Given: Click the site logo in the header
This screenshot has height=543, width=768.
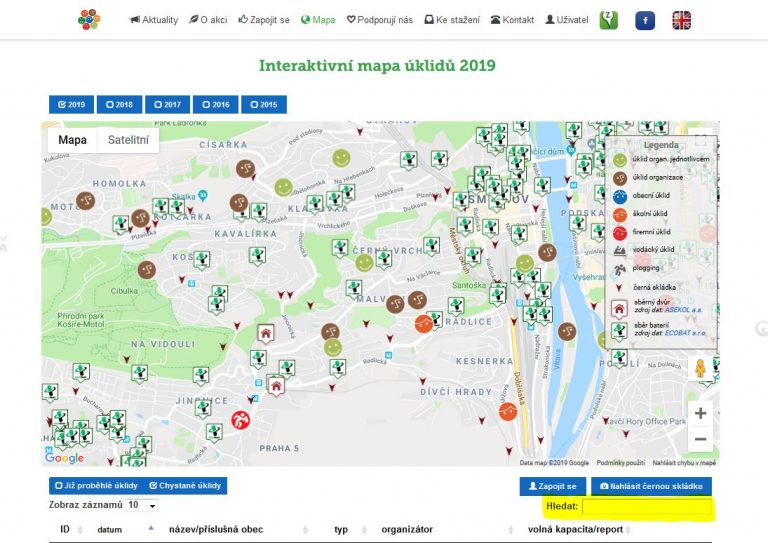Looking at the screenshot, I should [x=89, y=20].
